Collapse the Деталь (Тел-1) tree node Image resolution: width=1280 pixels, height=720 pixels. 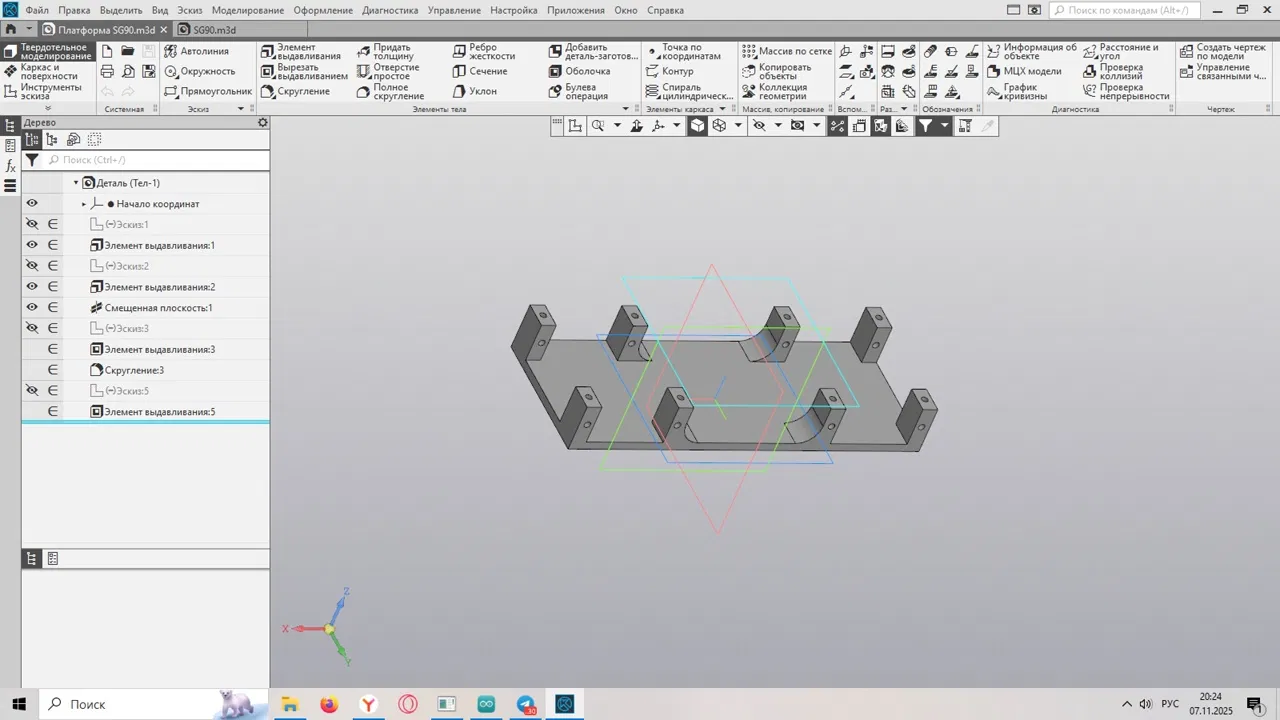click(x=76, y=183)
